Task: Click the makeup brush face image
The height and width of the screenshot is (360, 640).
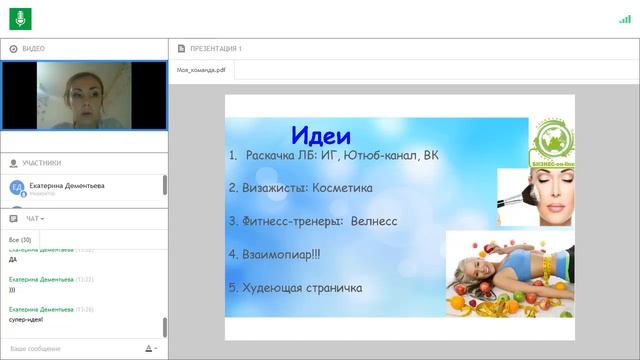Action: (x=536, y=198)
